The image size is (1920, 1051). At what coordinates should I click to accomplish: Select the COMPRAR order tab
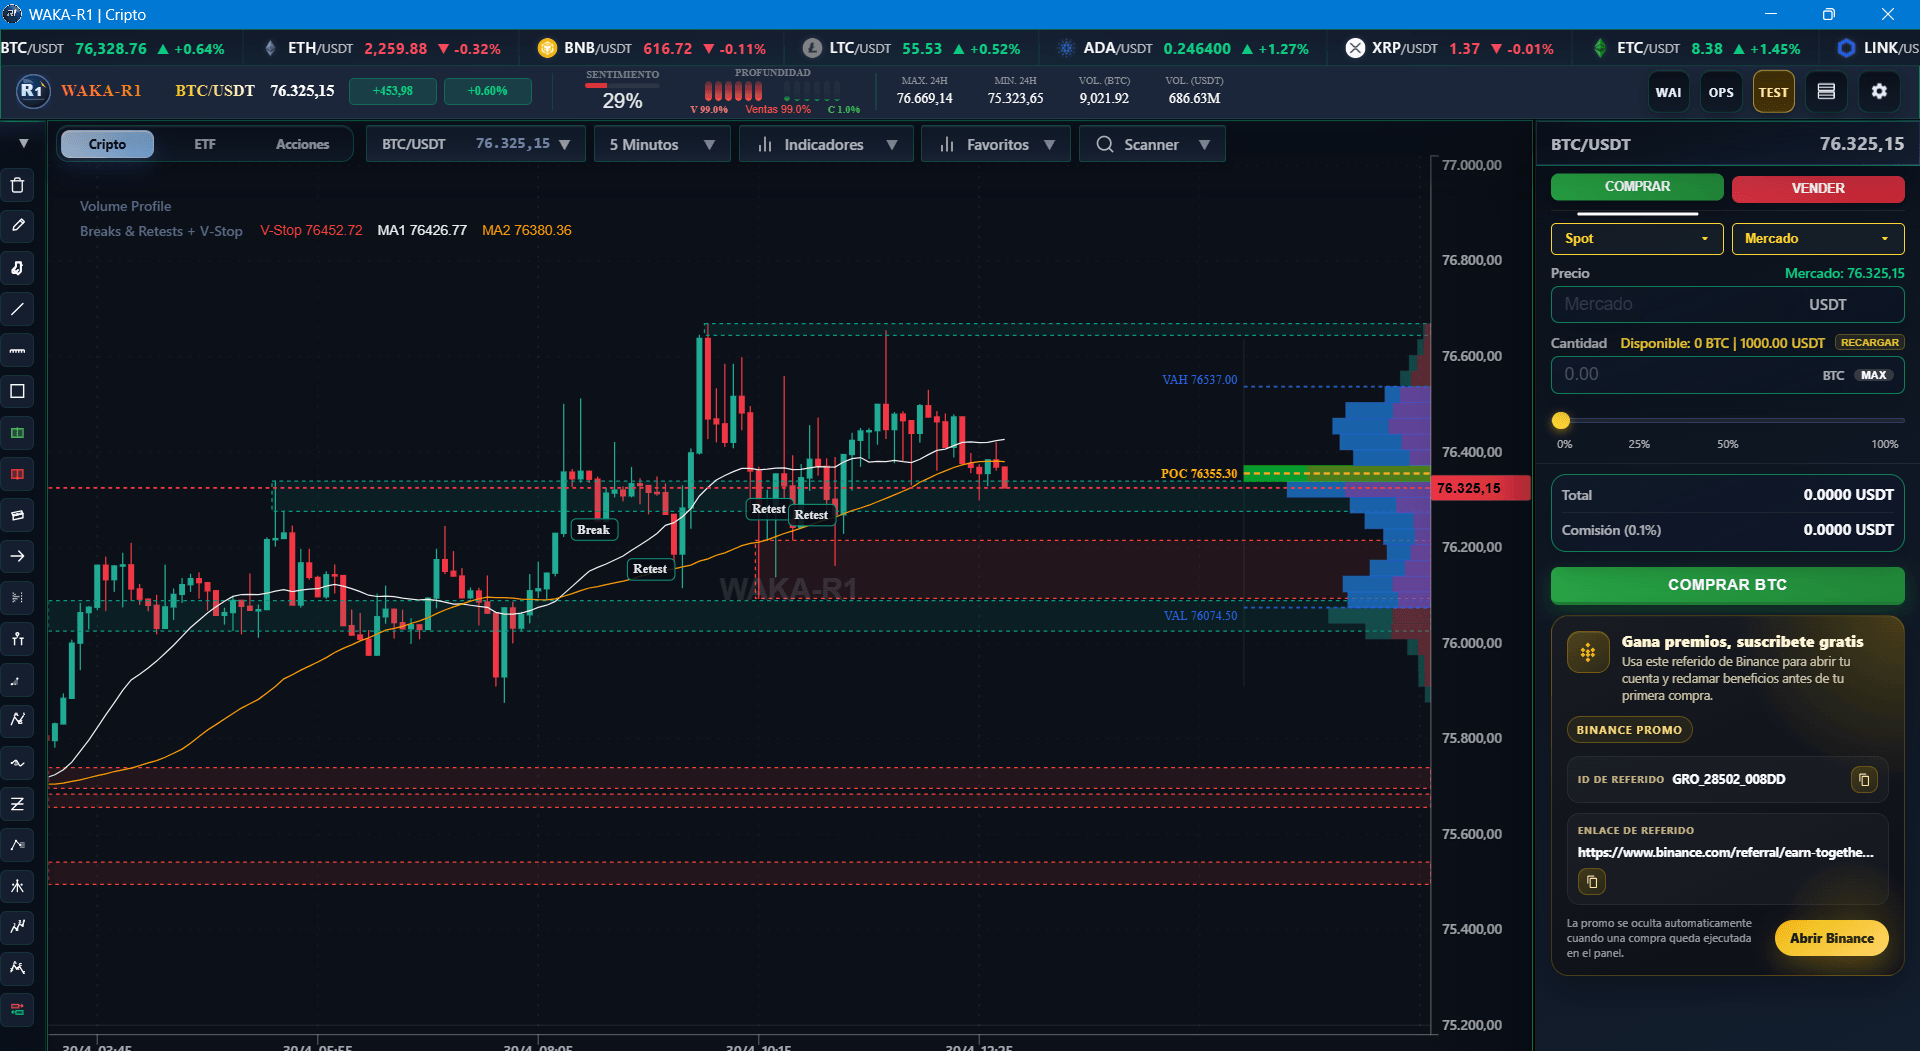[1637, 187]
